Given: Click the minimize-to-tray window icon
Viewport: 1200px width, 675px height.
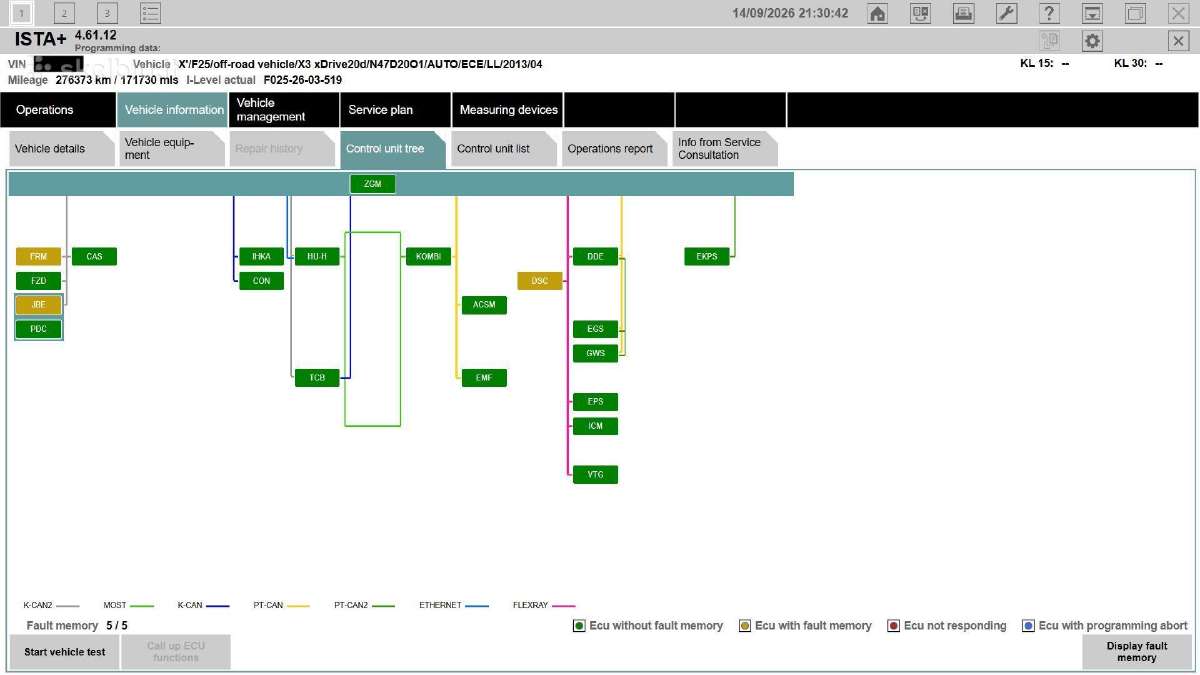Looking at the screenshot, I should tap(1092, 14).
